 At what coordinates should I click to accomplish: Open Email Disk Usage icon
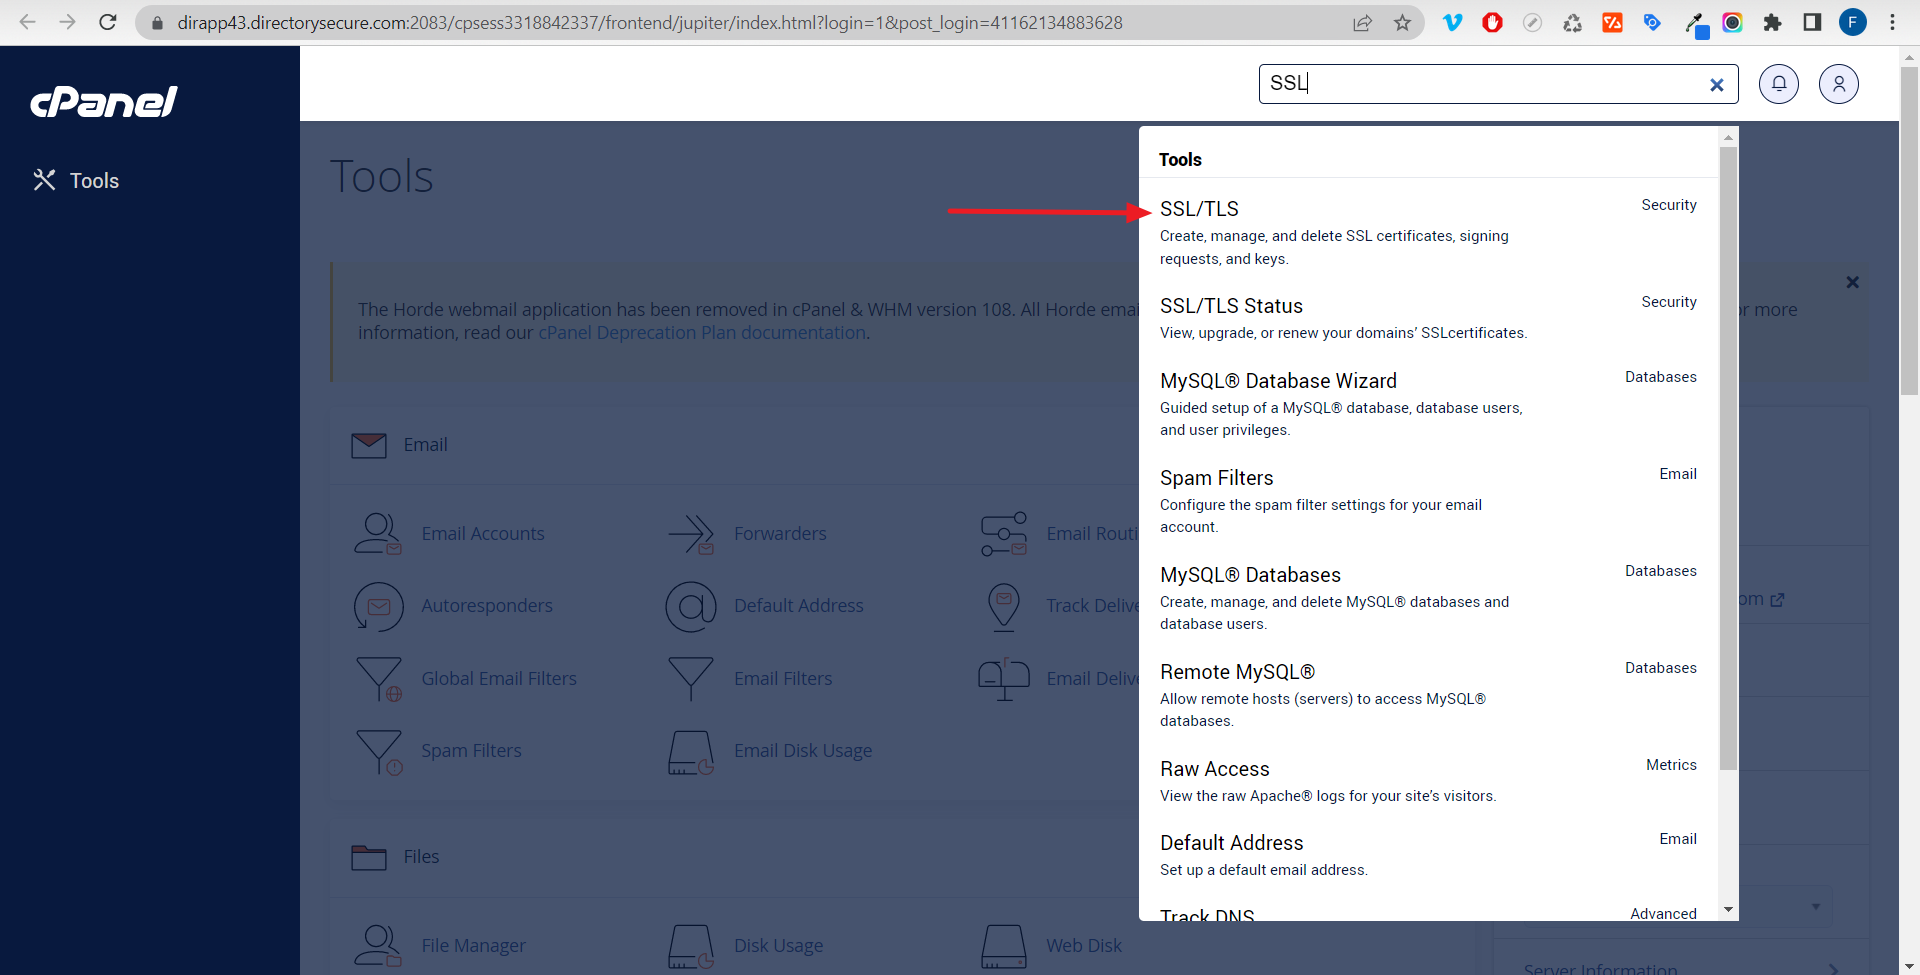pyautogui.click(x=691, y=751)
